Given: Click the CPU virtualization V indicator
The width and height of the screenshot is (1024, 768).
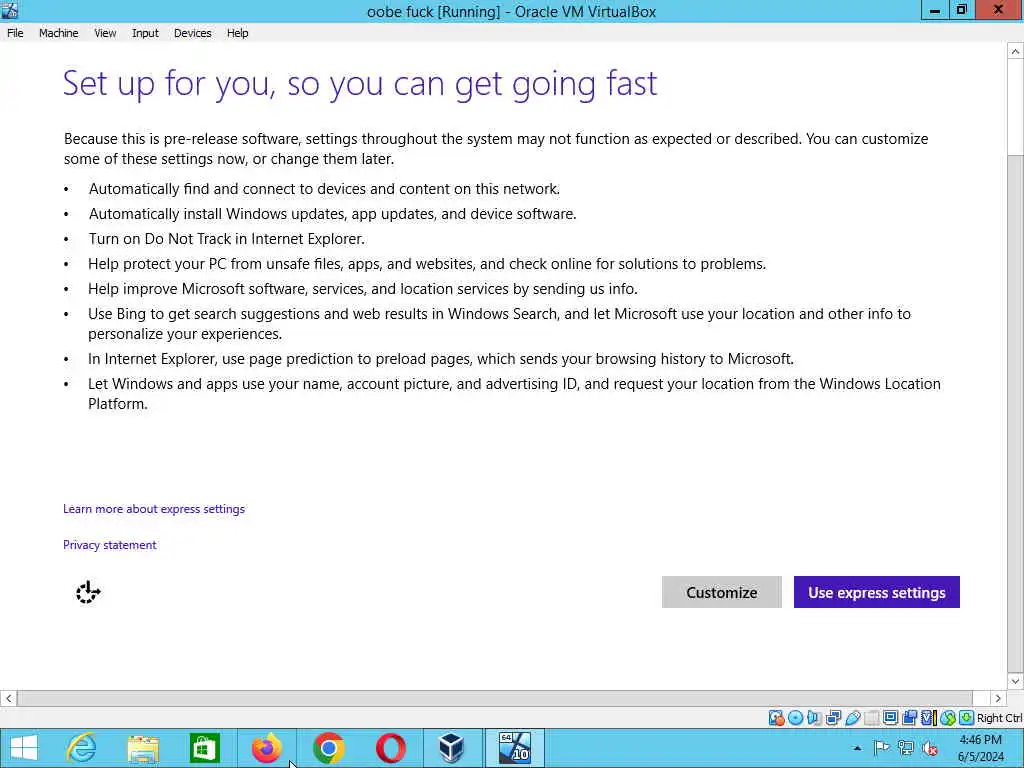Looking at the screenshot, I should pyautogui.click(x=928, y=718).
